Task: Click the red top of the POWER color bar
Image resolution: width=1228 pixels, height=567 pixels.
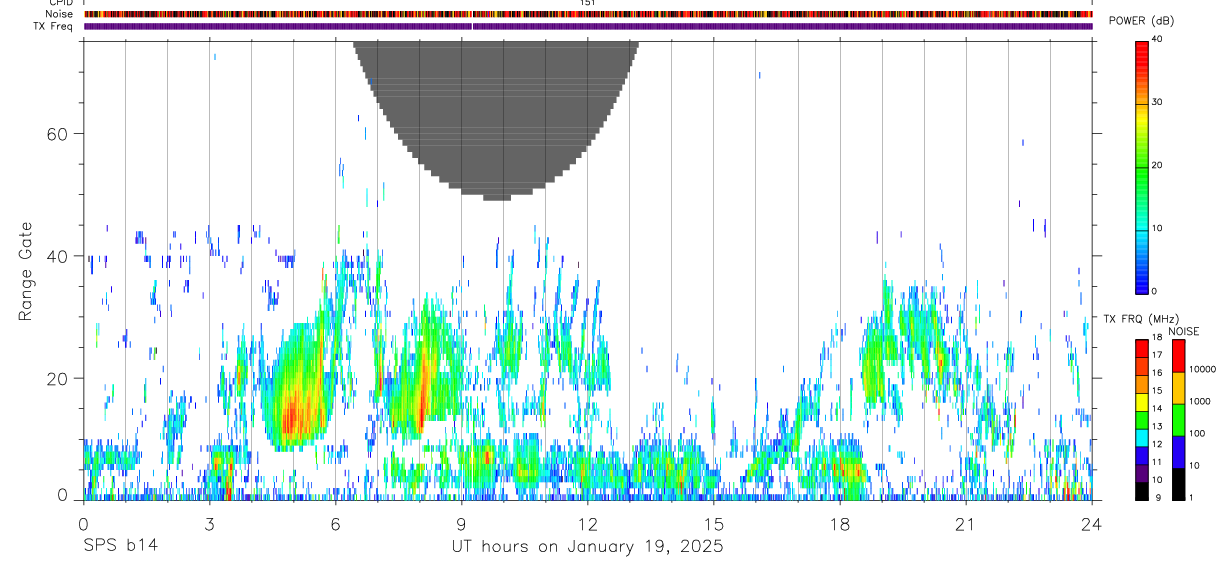Action: click(1142, 55)
